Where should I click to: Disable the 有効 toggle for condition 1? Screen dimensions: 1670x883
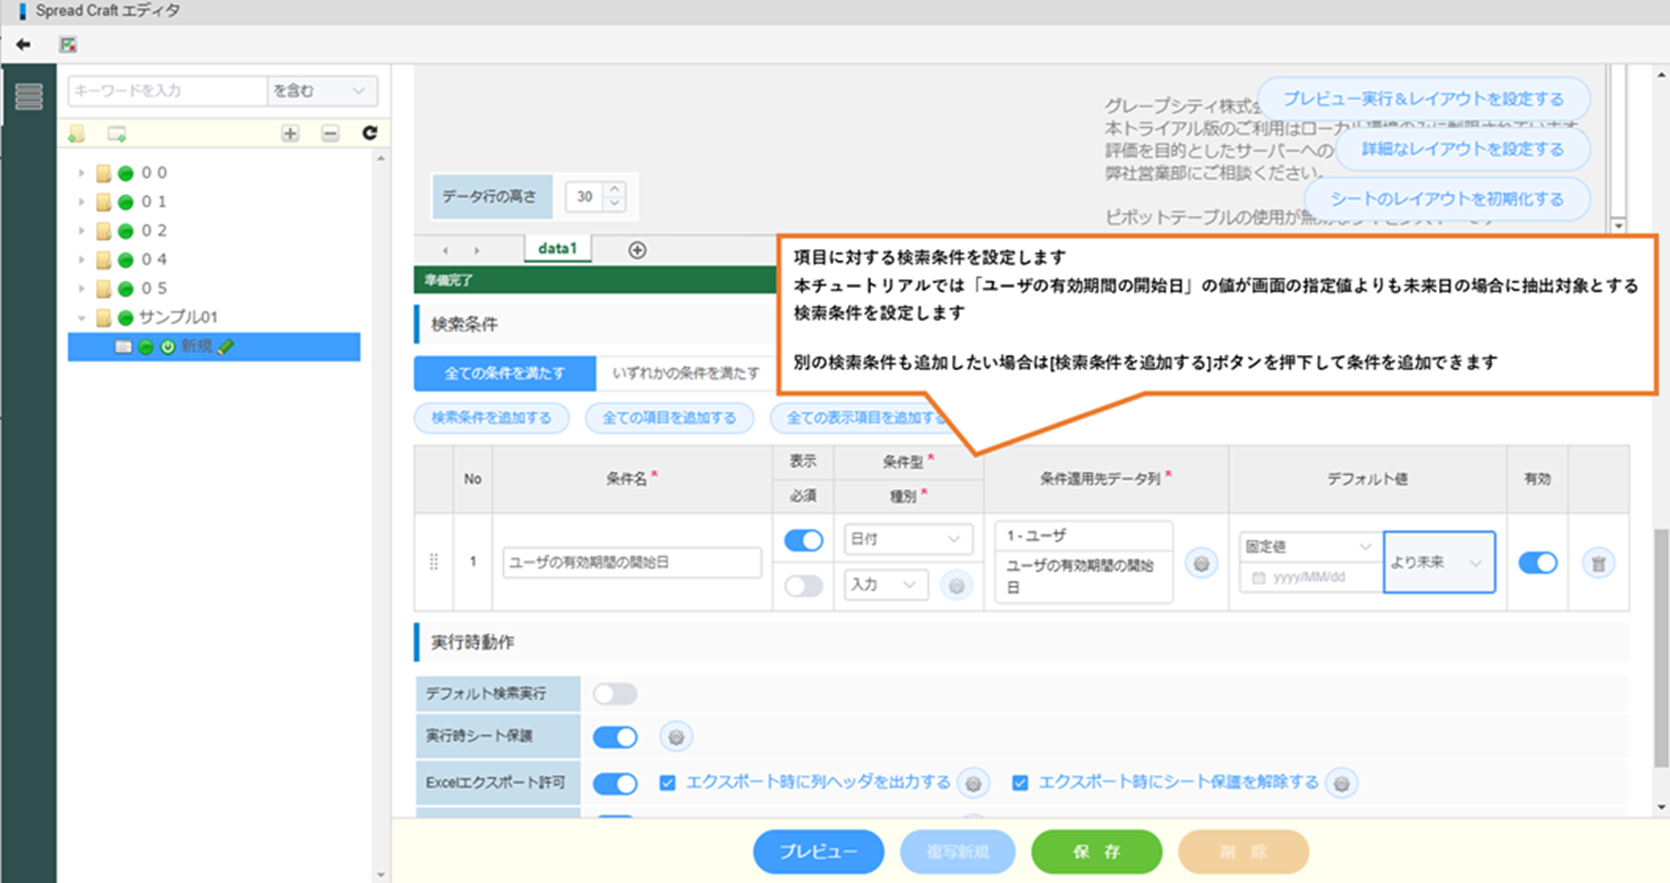[x=1537, y=563]
